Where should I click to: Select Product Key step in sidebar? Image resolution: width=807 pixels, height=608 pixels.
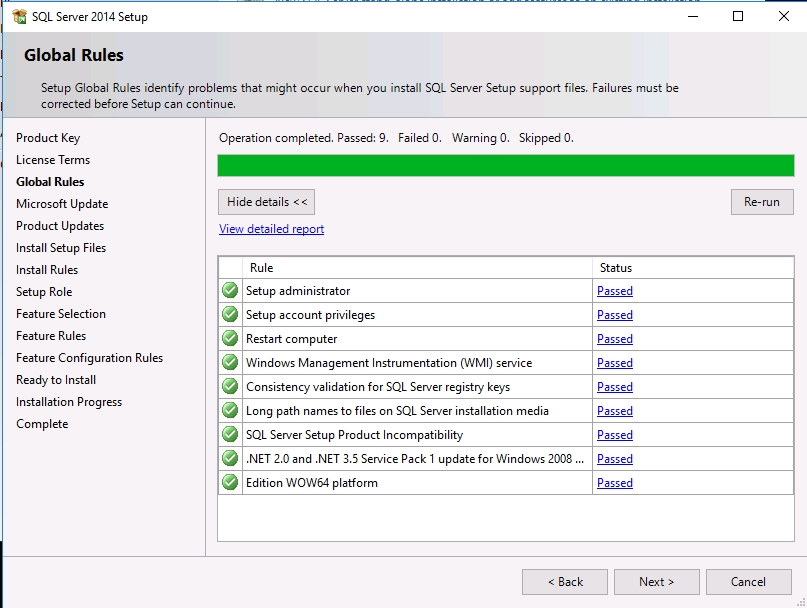48,138
